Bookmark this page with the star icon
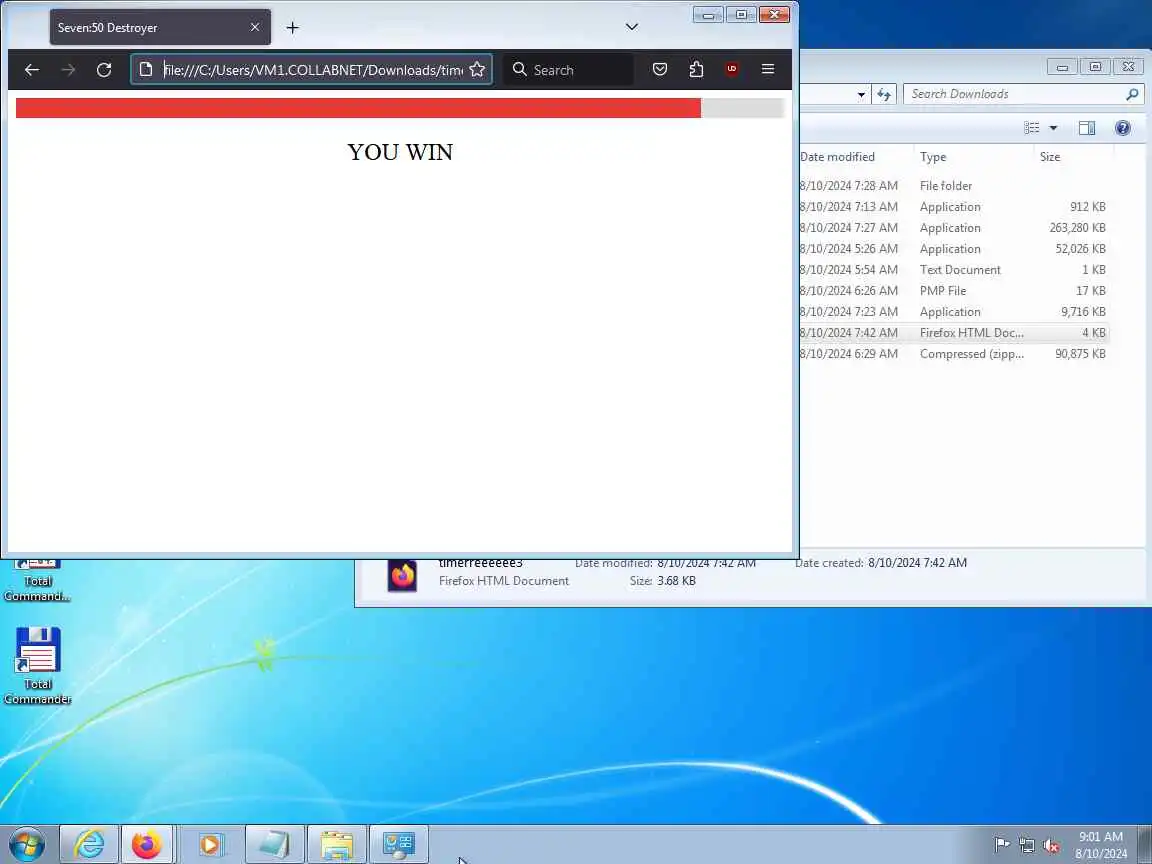Image resolution: width=1152 pixels, height=864 pixels. 477,70
